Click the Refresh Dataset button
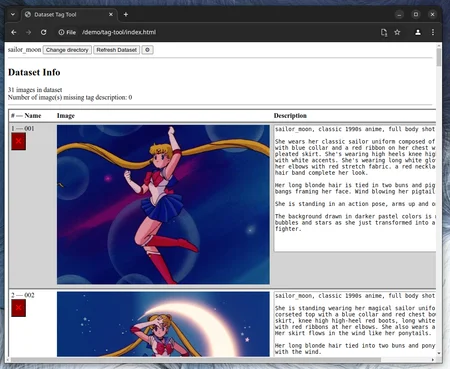The width and height of the screenshot is (450, 369). coord(117,50)
